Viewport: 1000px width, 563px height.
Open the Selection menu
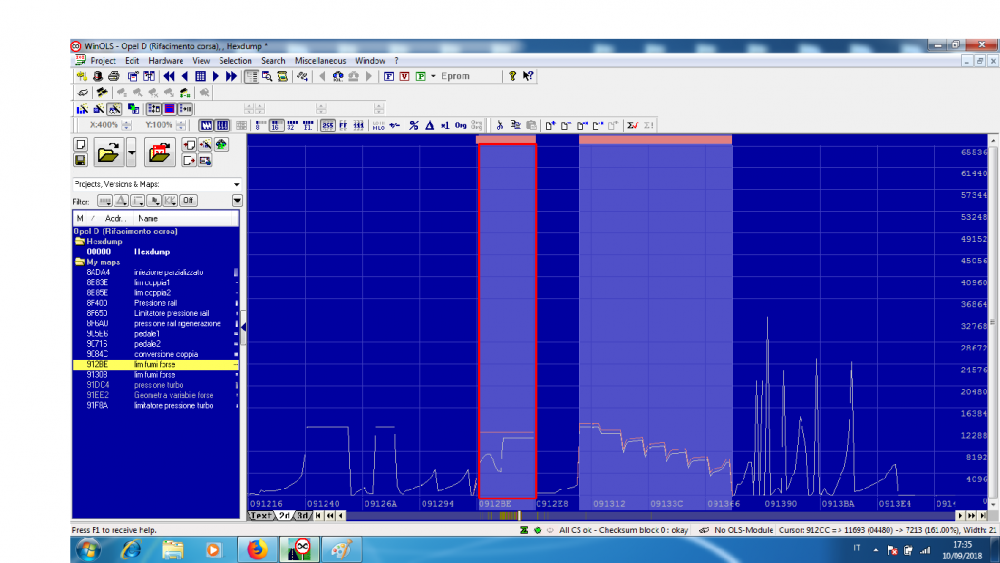click(x=235, y=61)
